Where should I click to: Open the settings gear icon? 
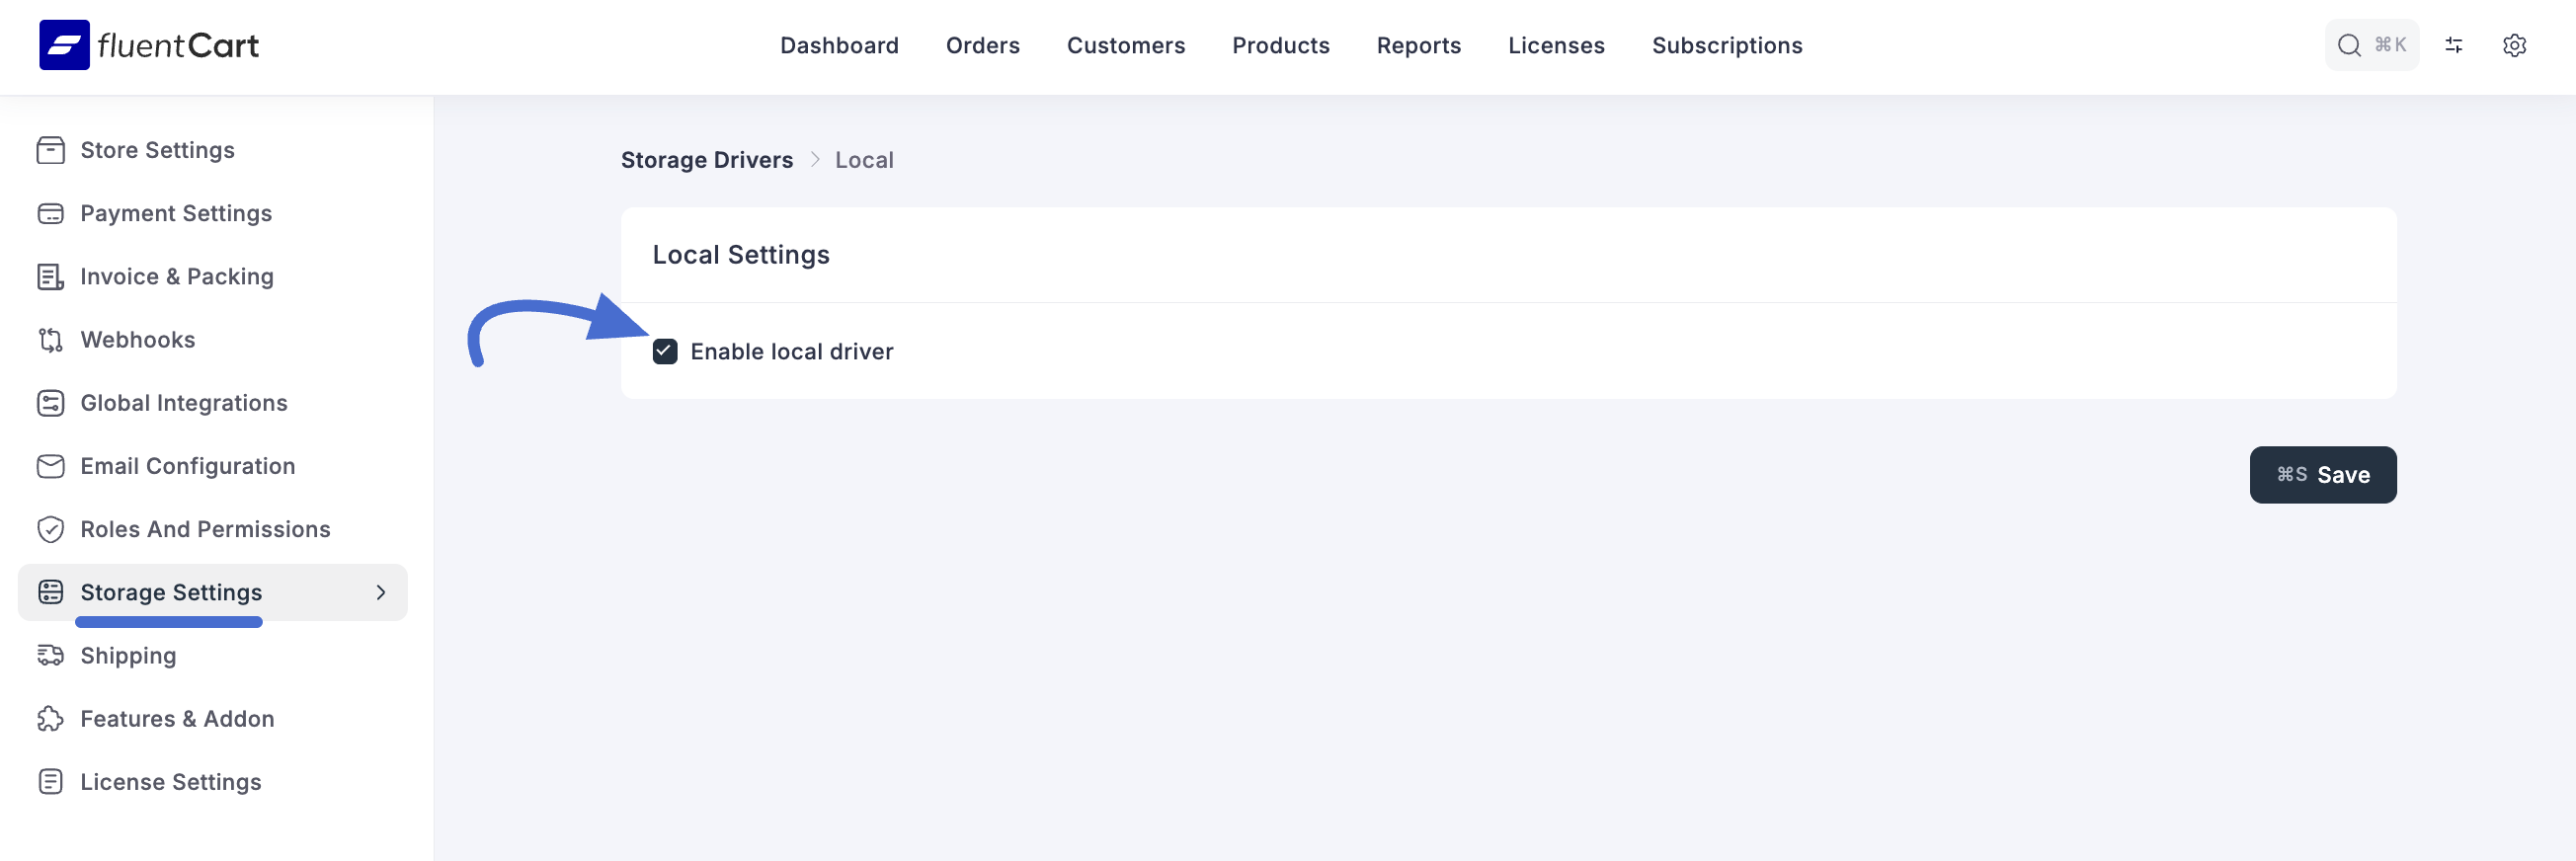[2513, 45]
